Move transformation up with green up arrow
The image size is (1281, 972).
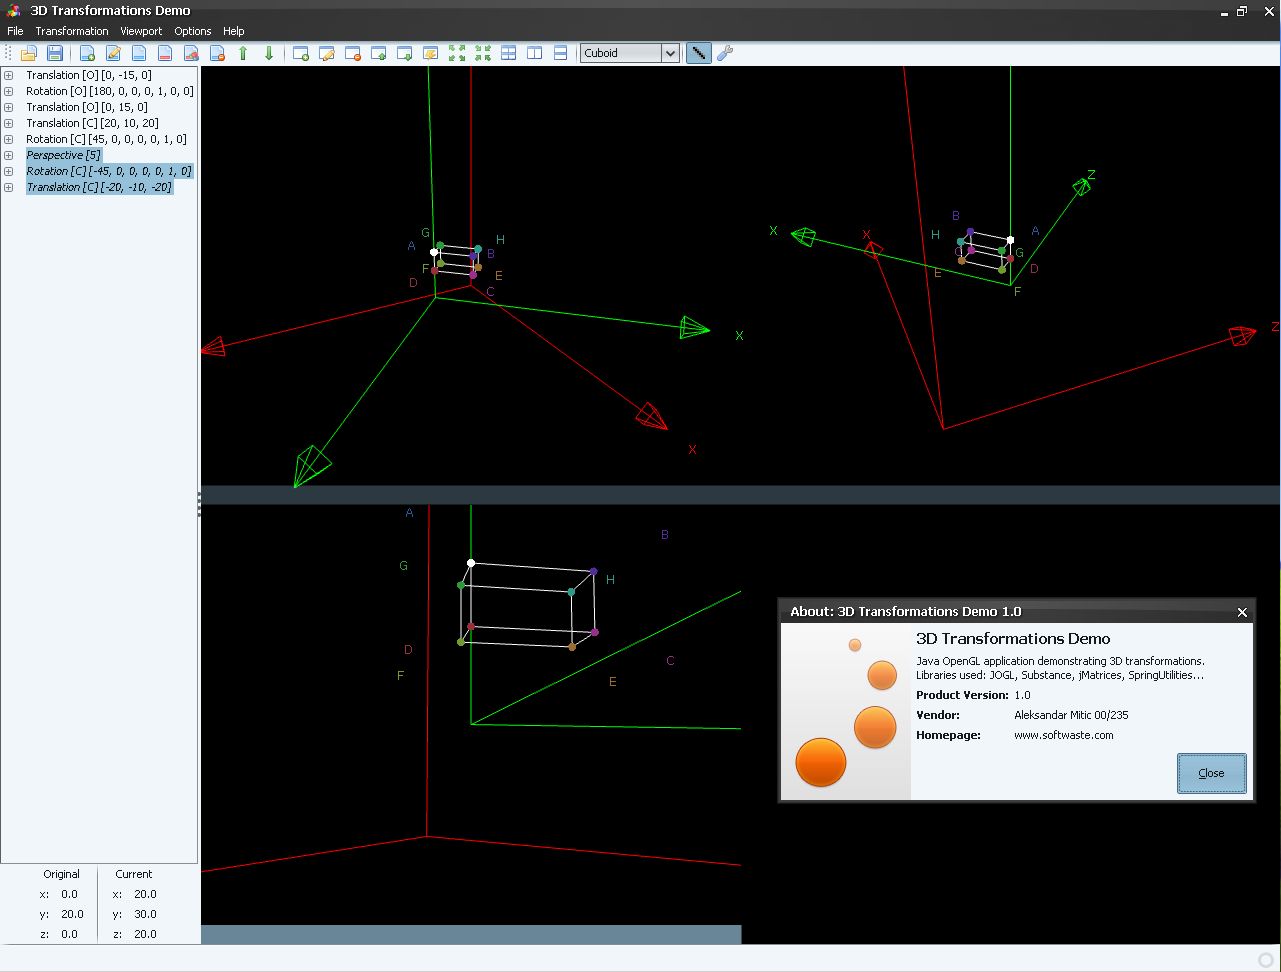tap(242, 53)
